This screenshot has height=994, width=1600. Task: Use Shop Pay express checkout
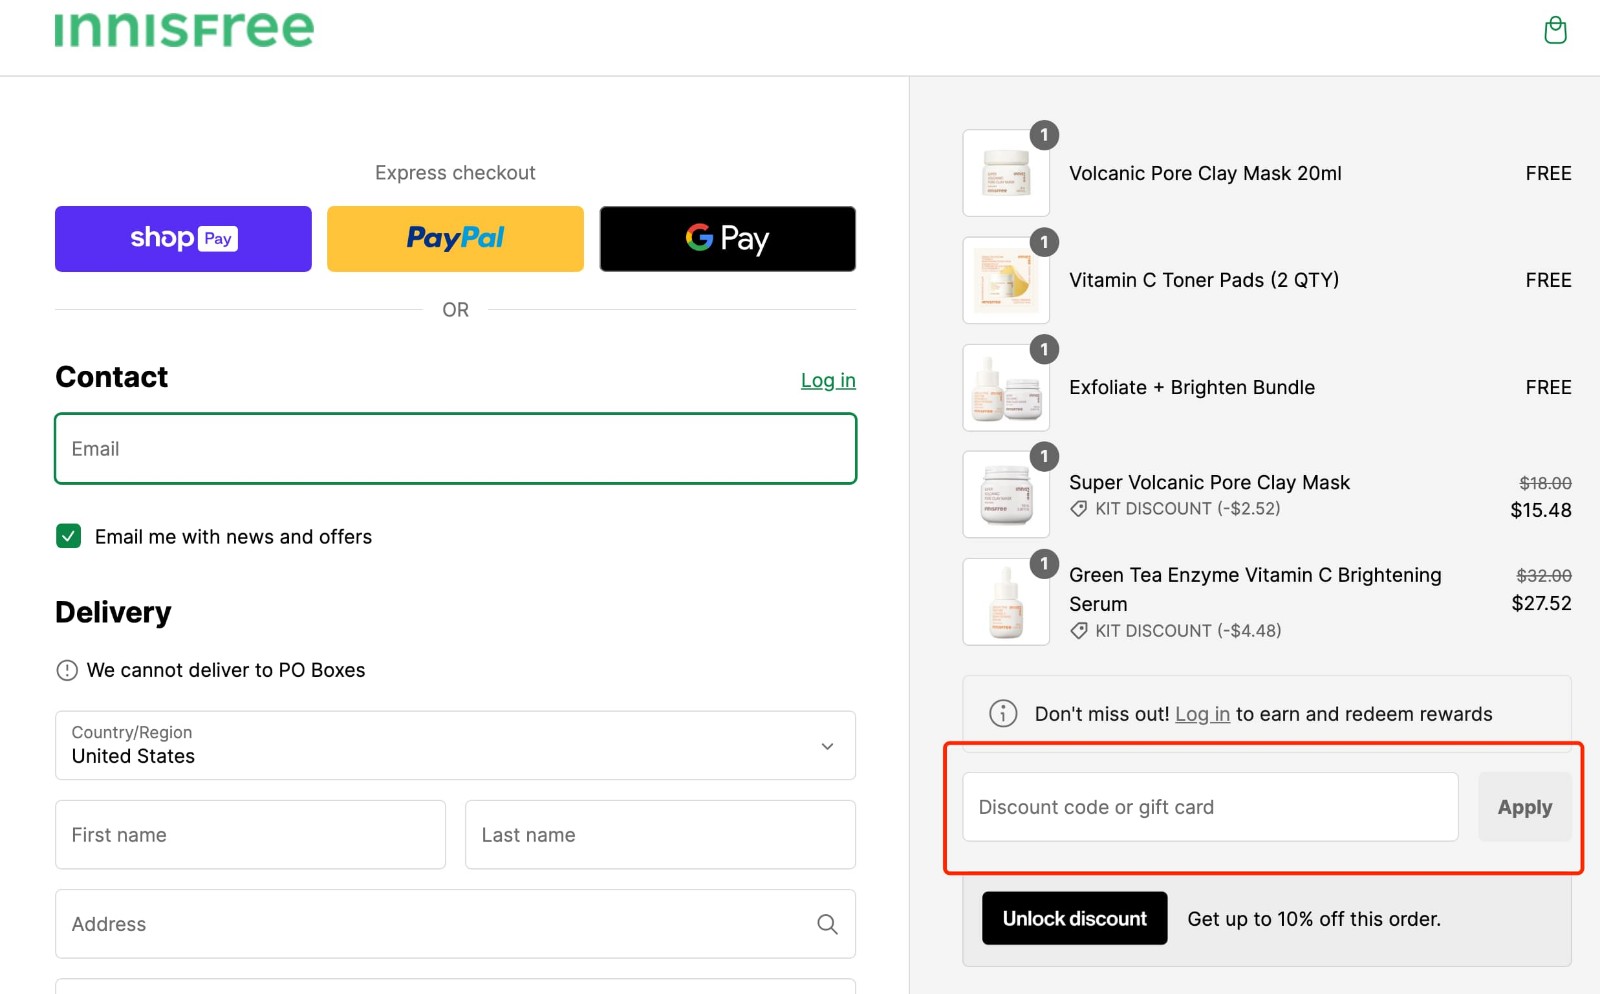pyautogui.click(x=182, y=238)
